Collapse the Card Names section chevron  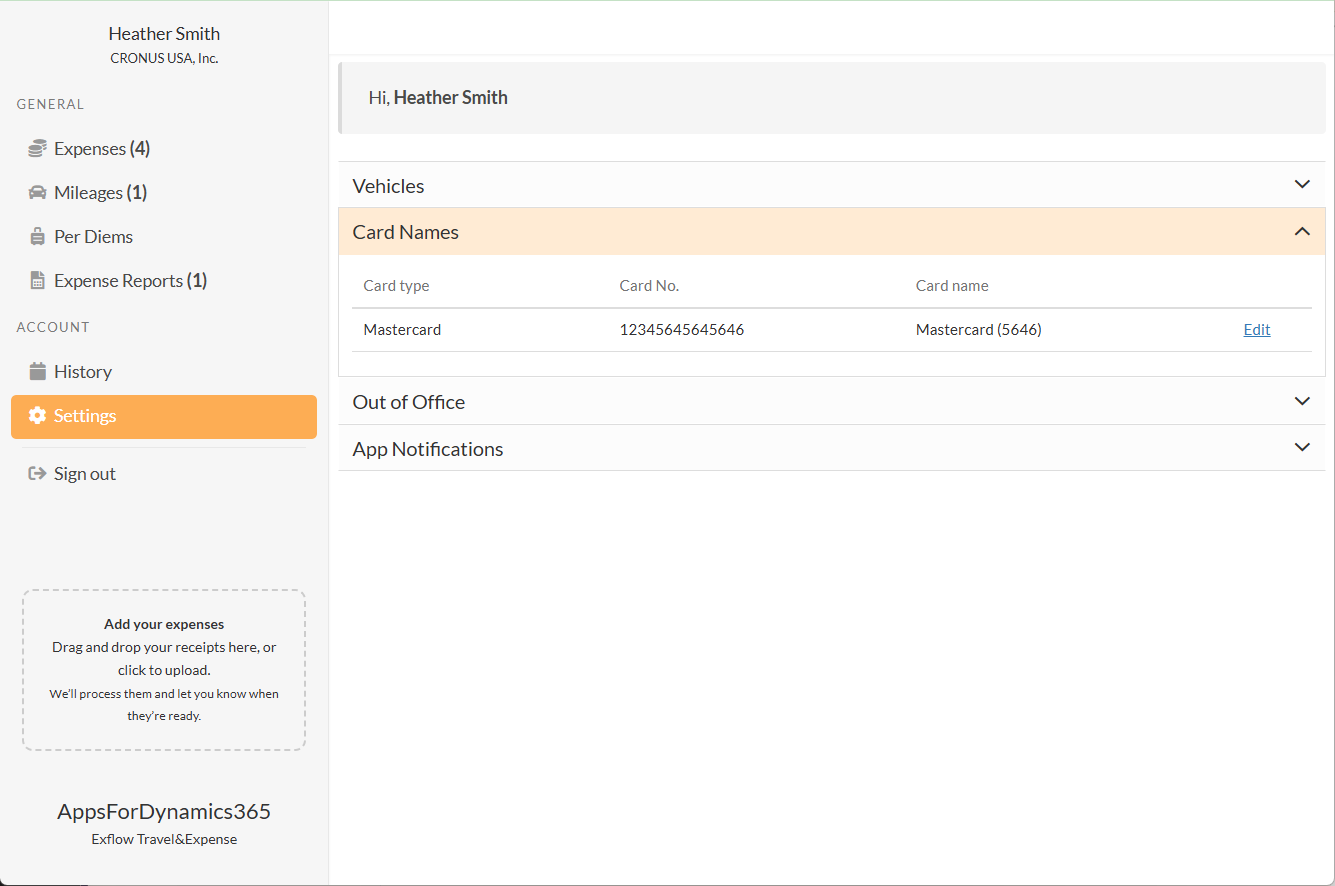1301,232
